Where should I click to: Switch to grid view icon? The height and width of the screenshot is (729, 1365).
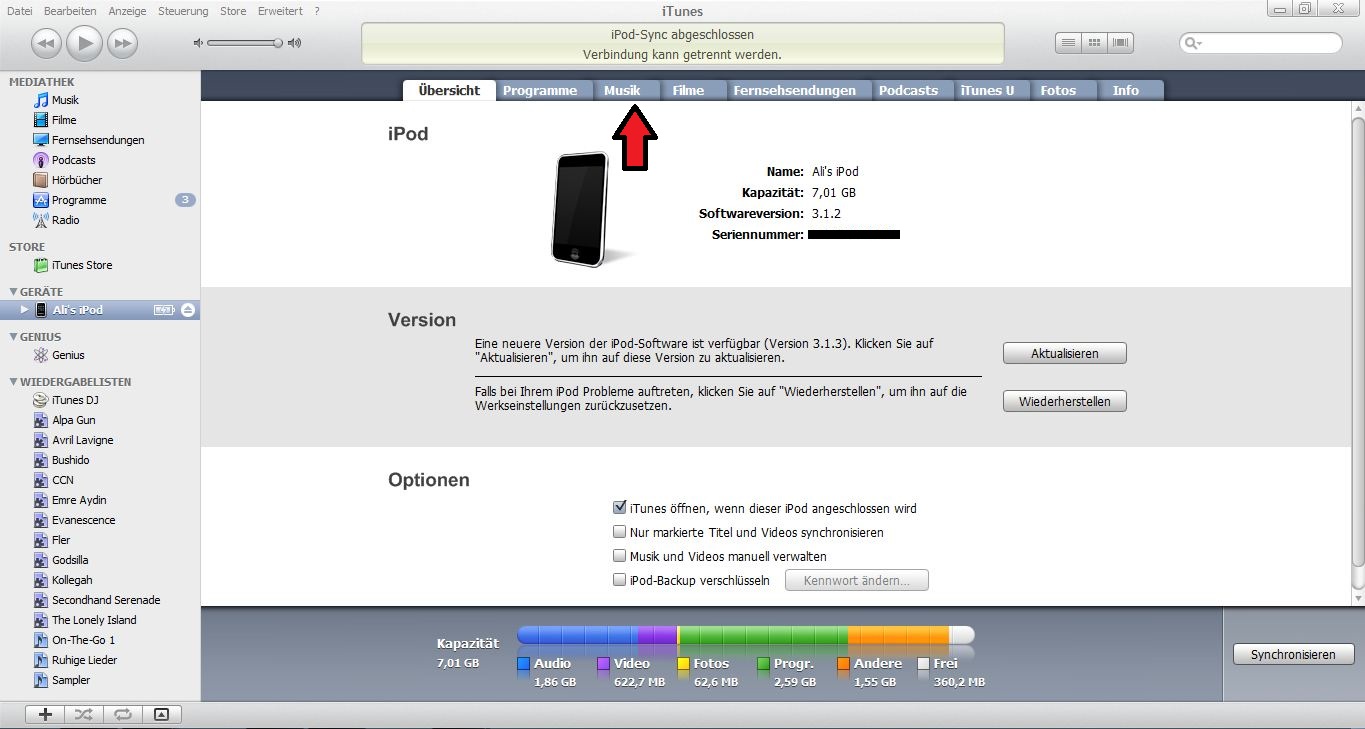point(1095,43)
